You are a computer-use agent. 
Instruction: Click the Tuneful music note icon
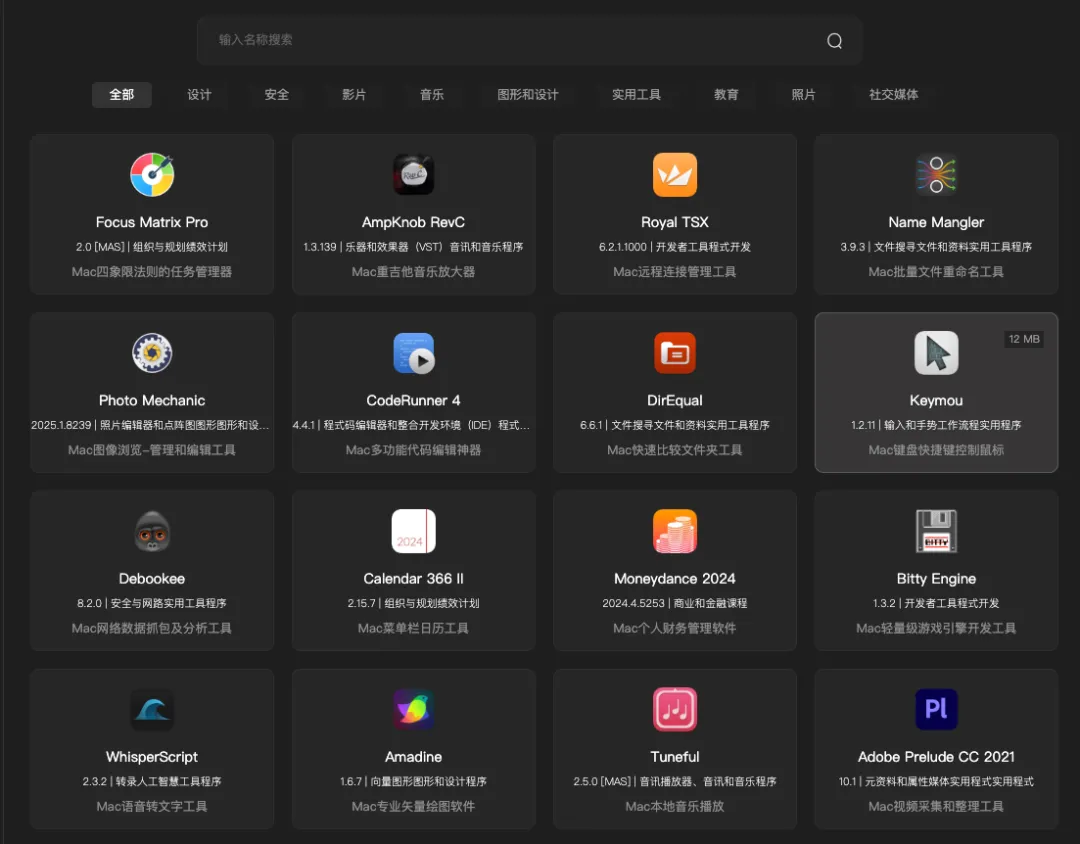pos(675,710)
